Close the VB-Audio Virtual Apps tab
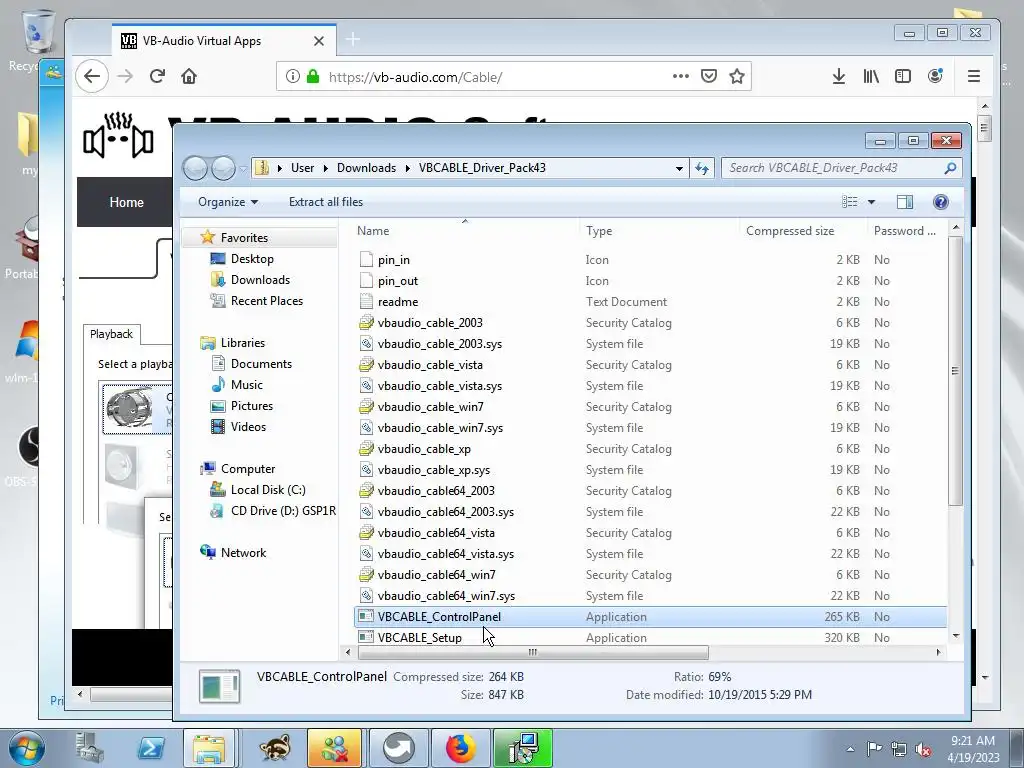The height and width of the screenshot is (768, 1024). [319, 41]
